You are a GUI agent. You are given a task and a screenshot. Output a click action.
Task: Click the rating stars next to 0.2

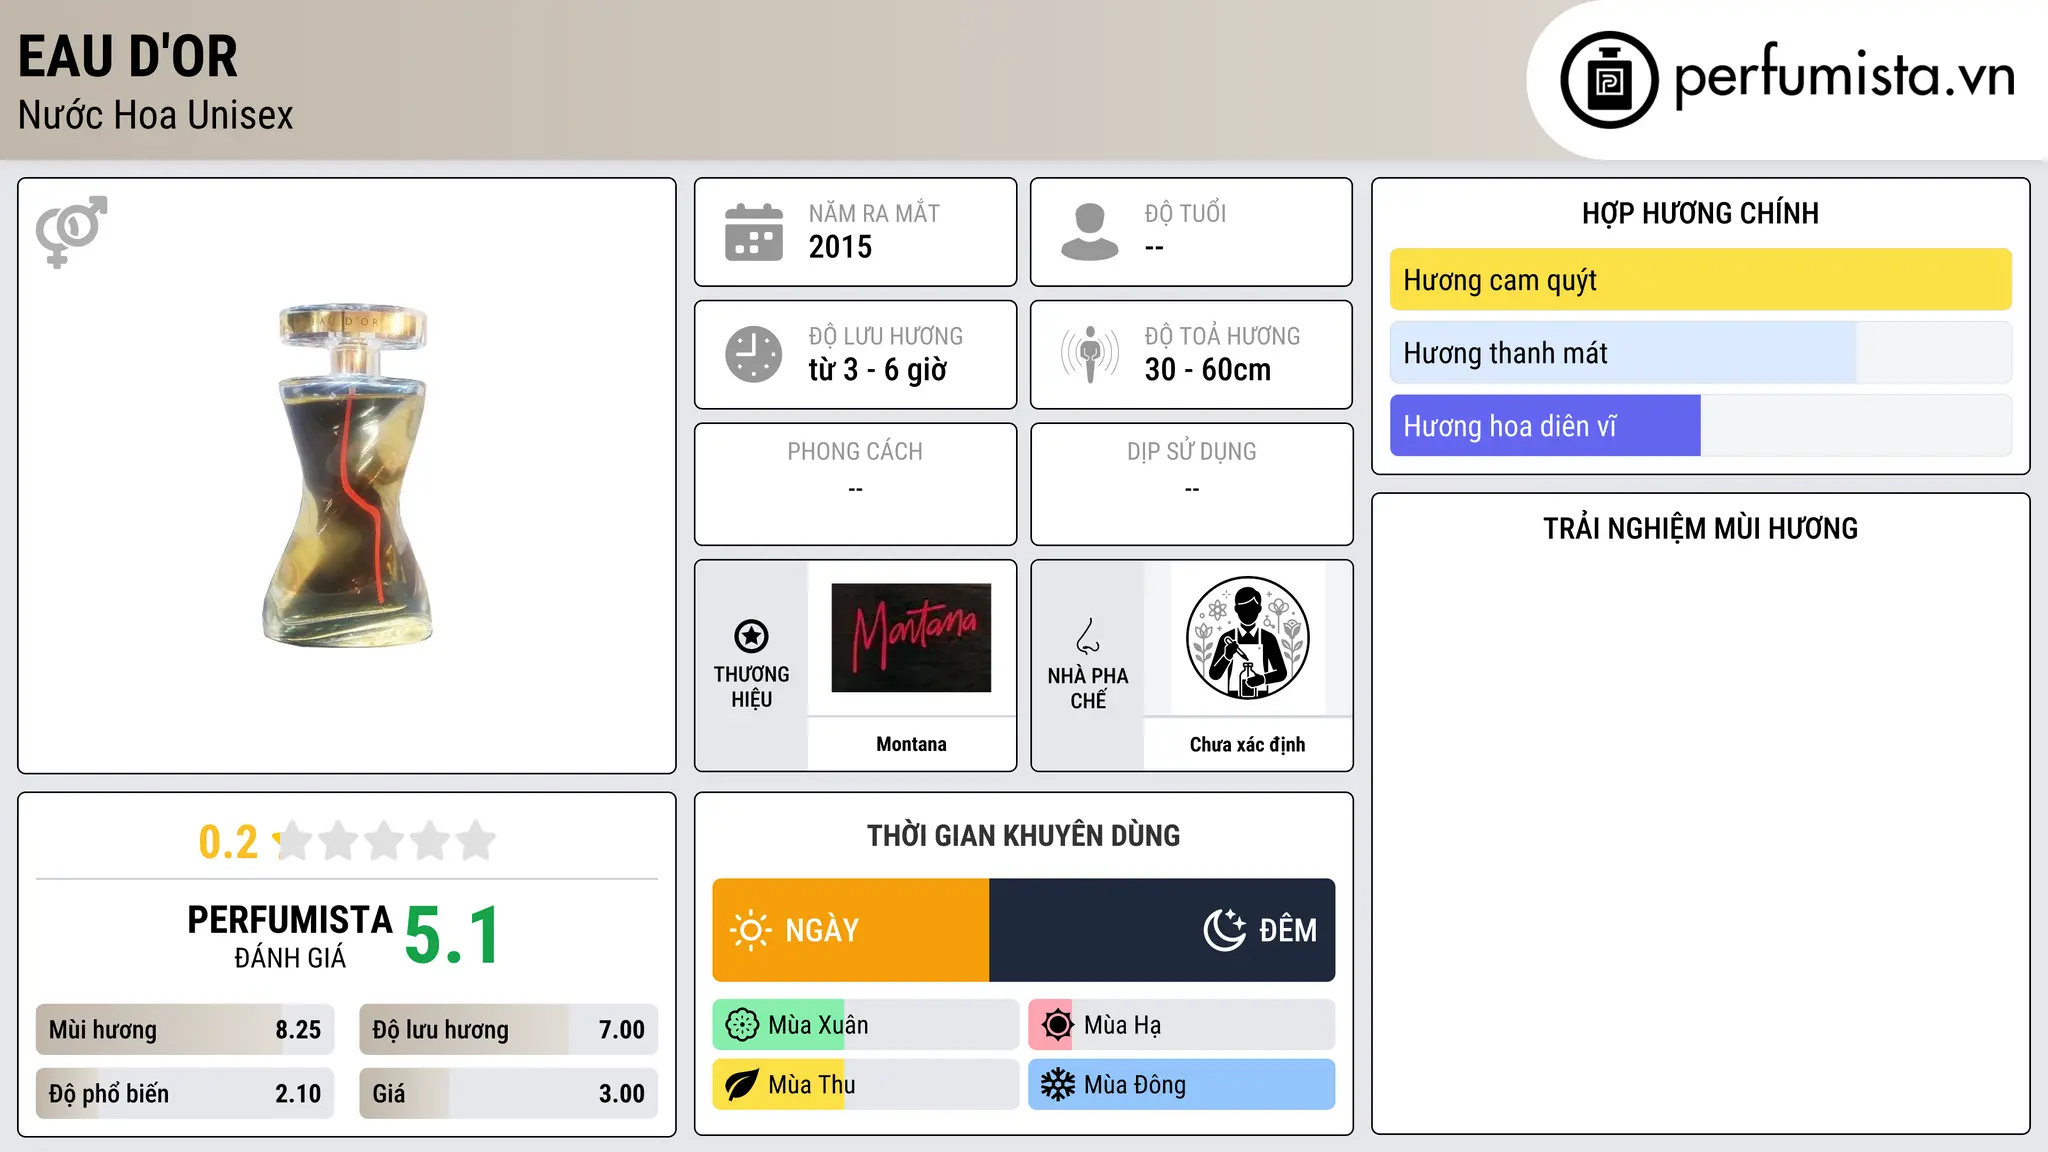coord(384,841)
